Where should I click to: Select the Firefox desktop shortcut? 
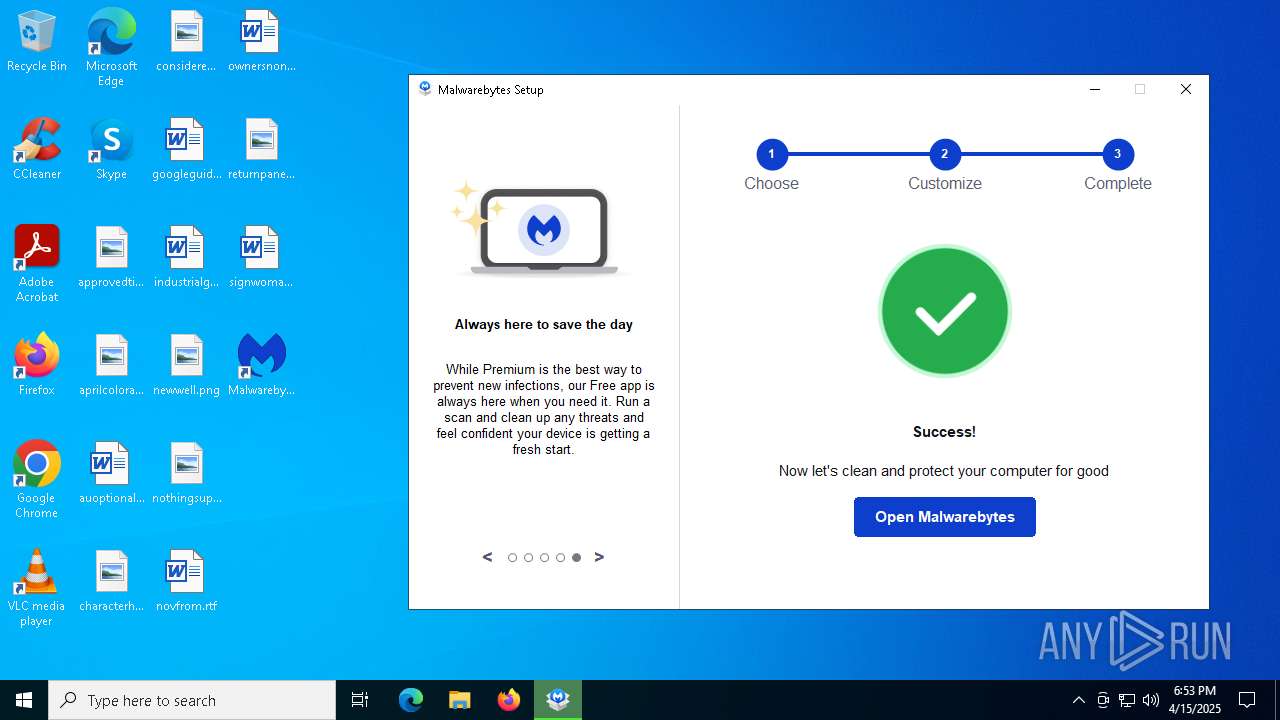click(x=37, y=365)
